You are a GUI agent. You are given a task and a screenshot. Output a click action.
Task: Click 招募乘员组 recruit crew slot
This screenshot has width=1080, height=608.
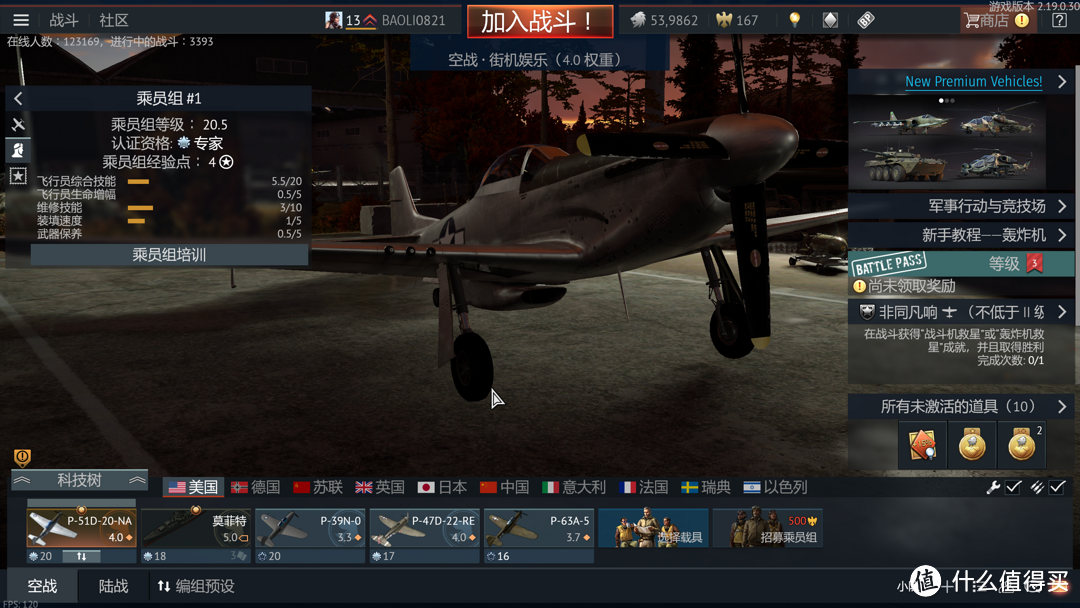click(767, 528)
